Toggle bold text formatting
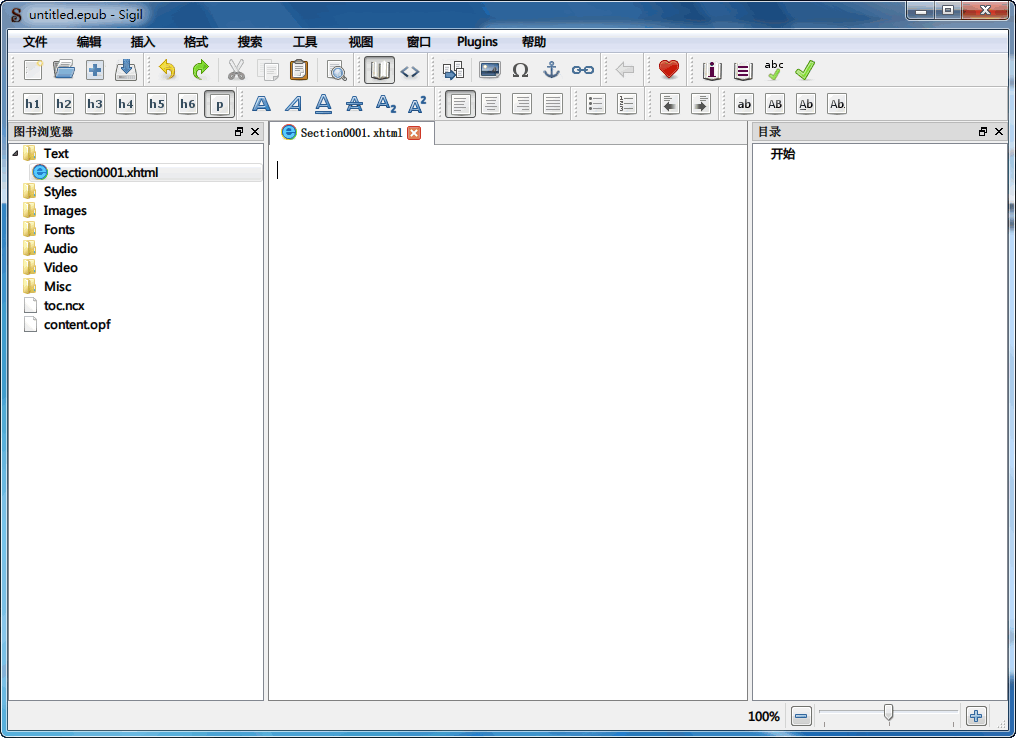Screen dimensions: 1016x738 point(261,104)
